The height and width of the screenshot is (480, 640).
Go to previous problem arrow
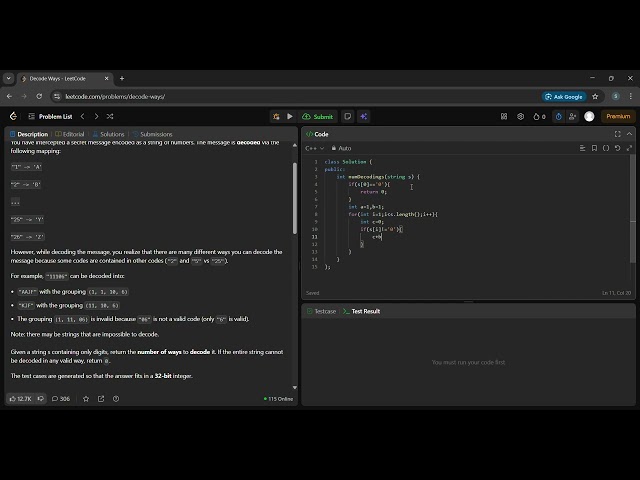point(82,116)
